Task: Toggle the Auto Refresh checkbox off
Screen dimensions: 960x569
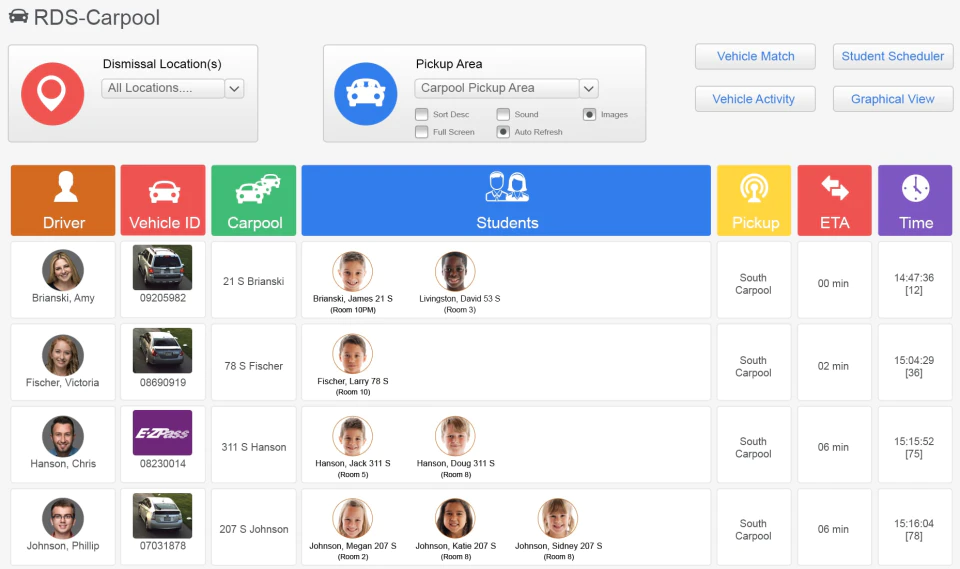Action: [503, 132]
